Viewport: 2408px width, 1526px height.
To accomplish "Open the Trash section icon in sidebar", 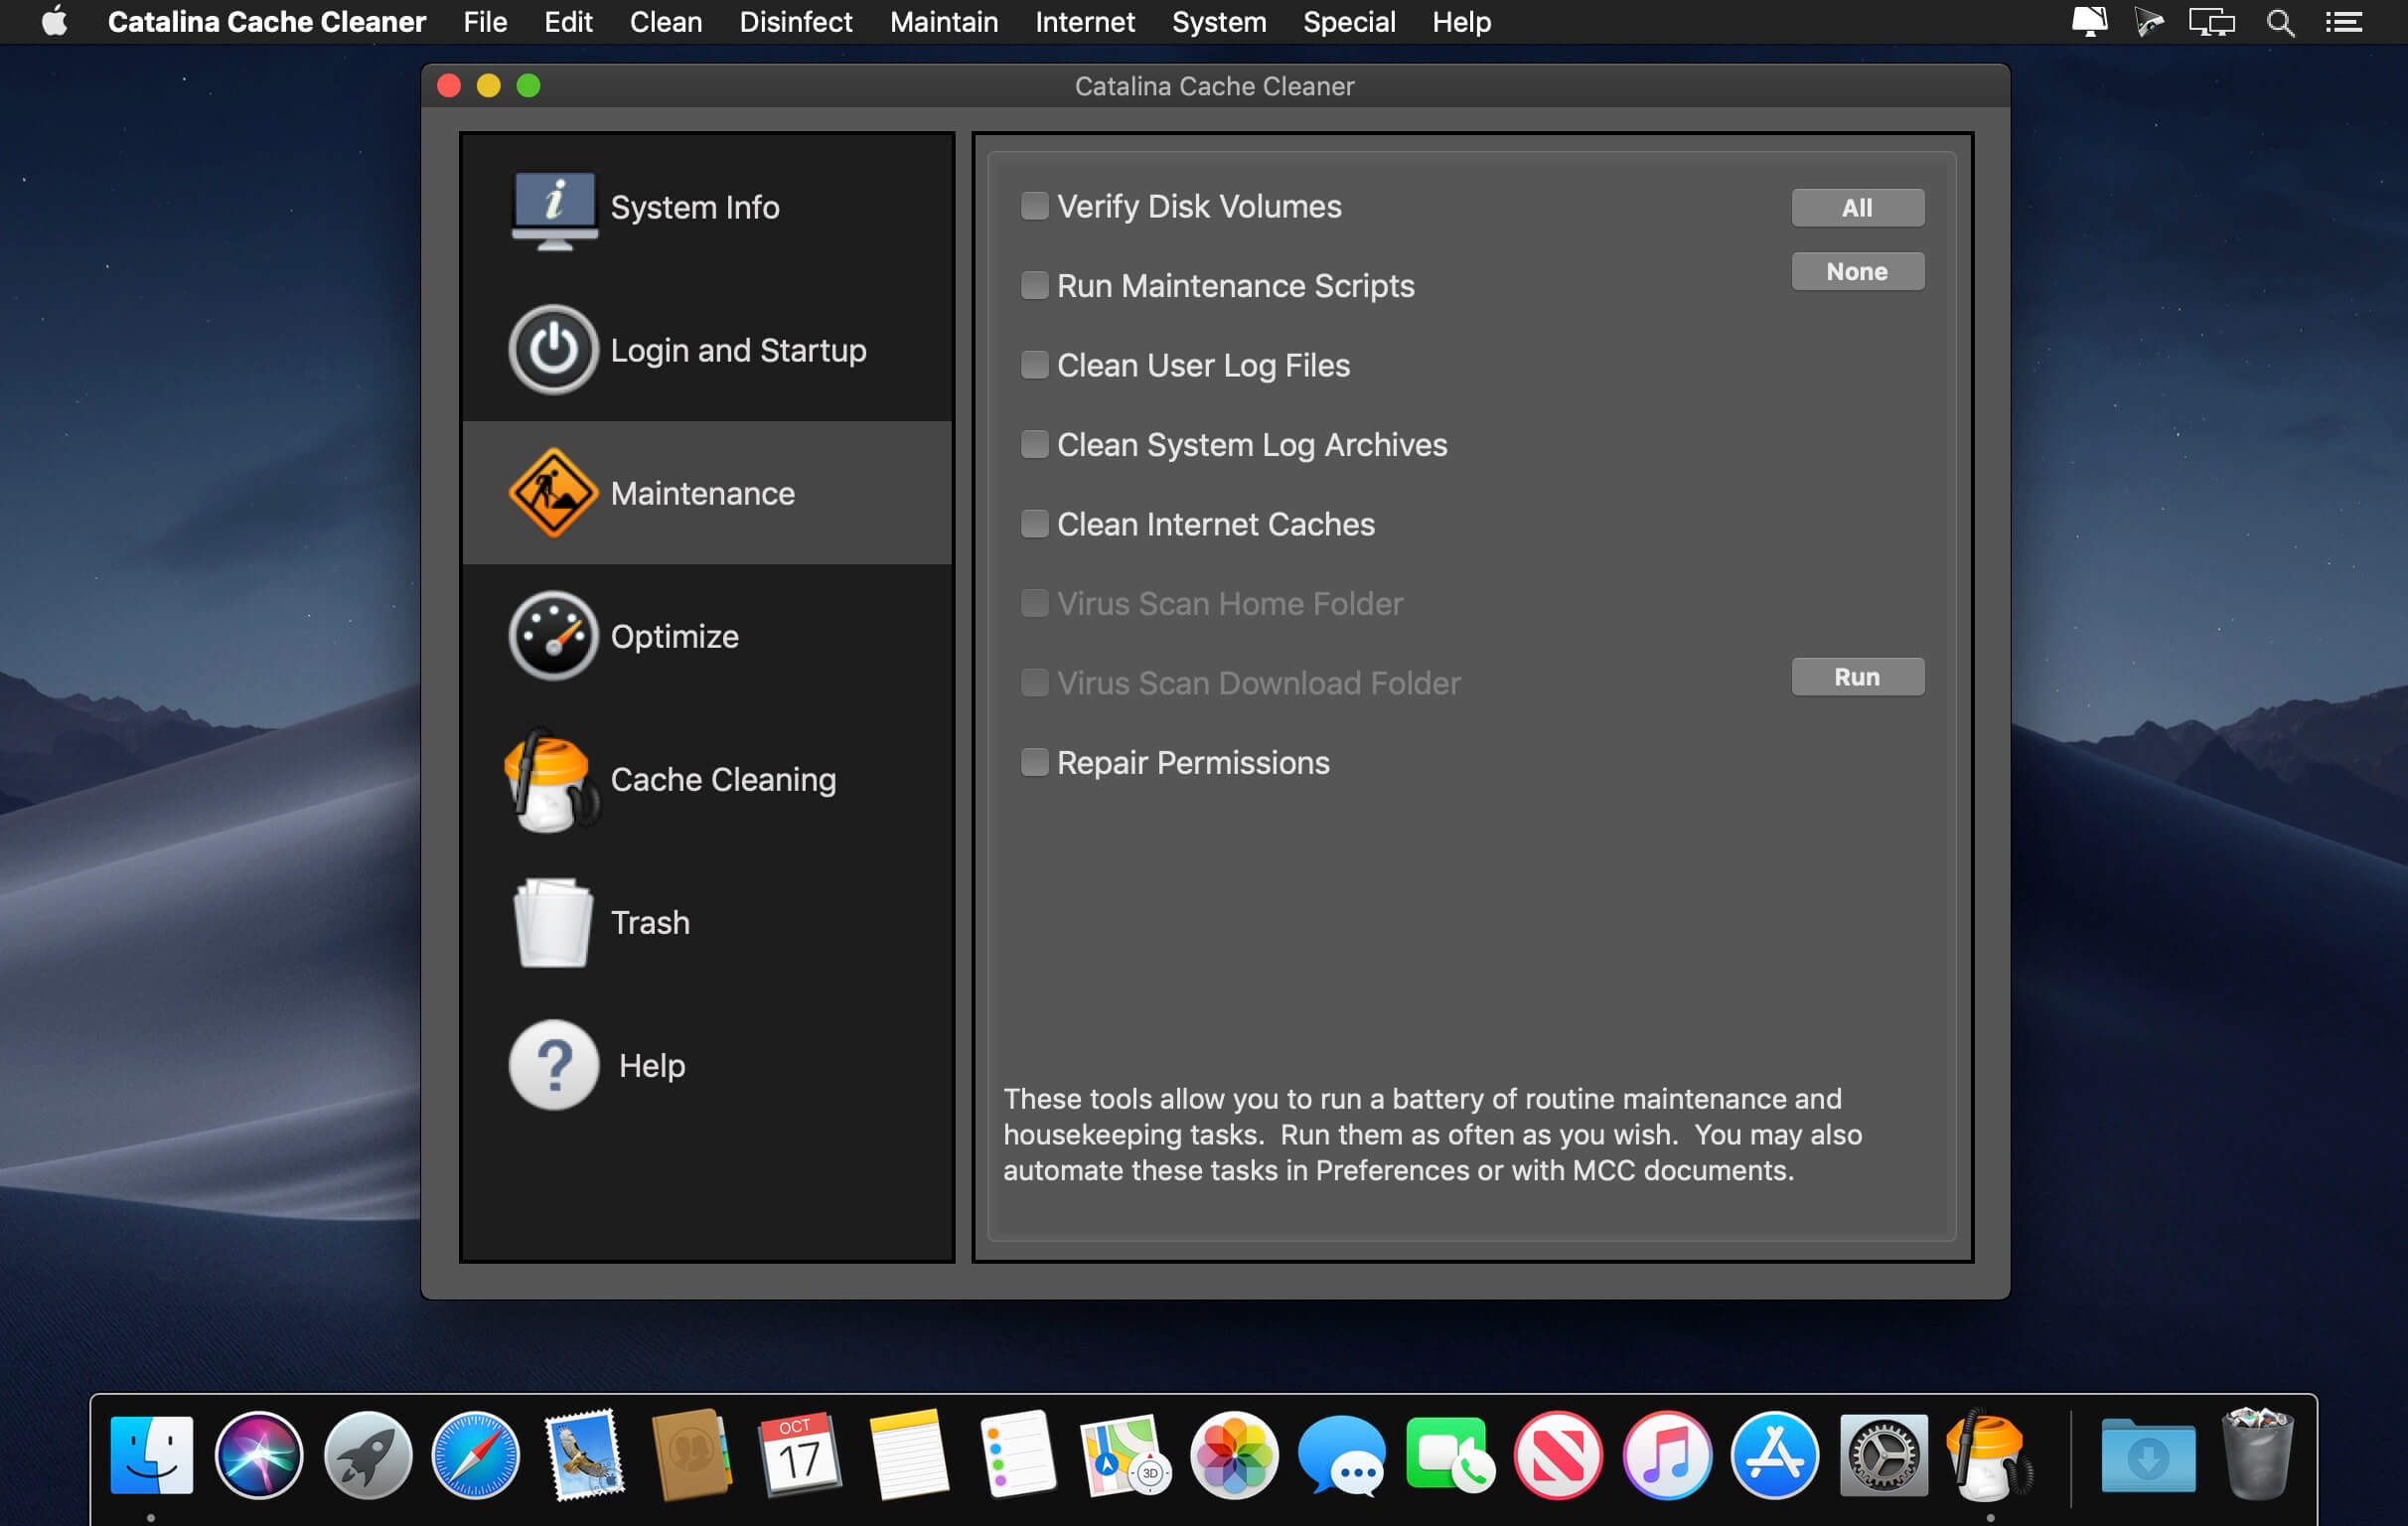I will pos(552,922).
